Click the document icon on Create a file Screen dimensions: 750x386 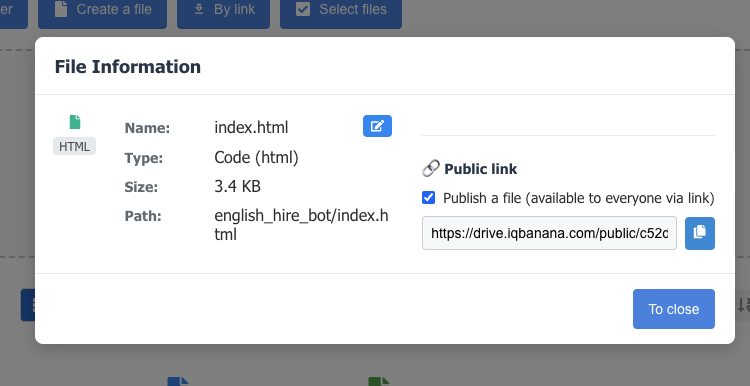[x=61, y=9]
